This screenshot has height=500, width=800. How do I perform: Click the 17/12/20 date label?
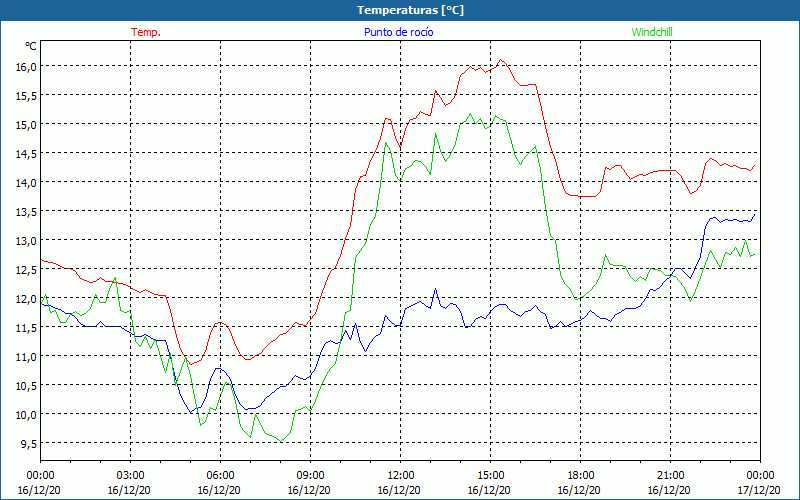[x=759, y=490]
